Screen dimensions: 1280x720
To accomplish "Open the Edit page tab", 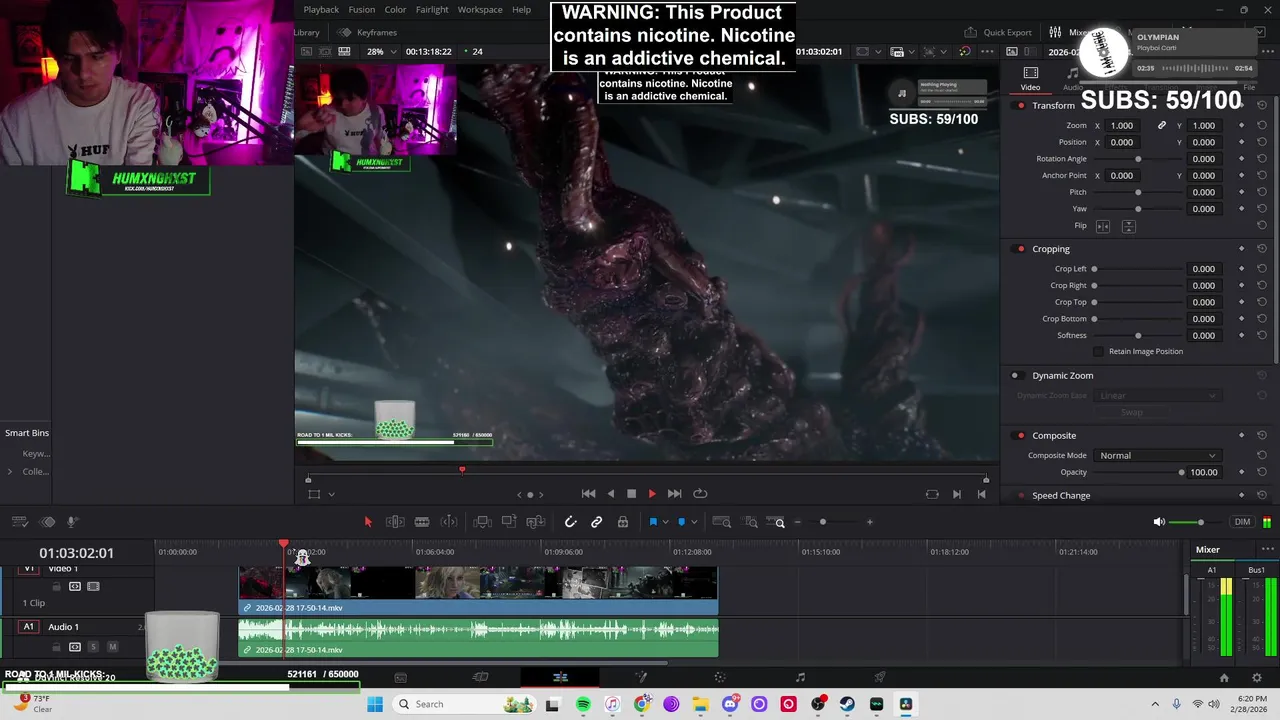I will pos(560,678).
